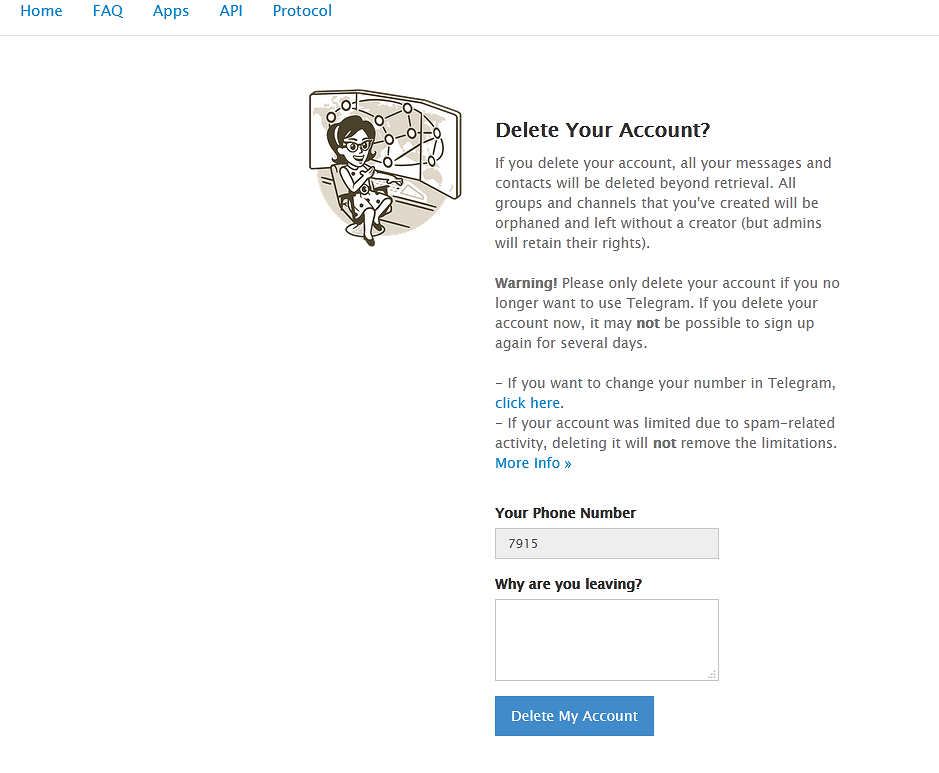
Task: Click the woman-at-map illustration
Action: click(x=385, y=168)
